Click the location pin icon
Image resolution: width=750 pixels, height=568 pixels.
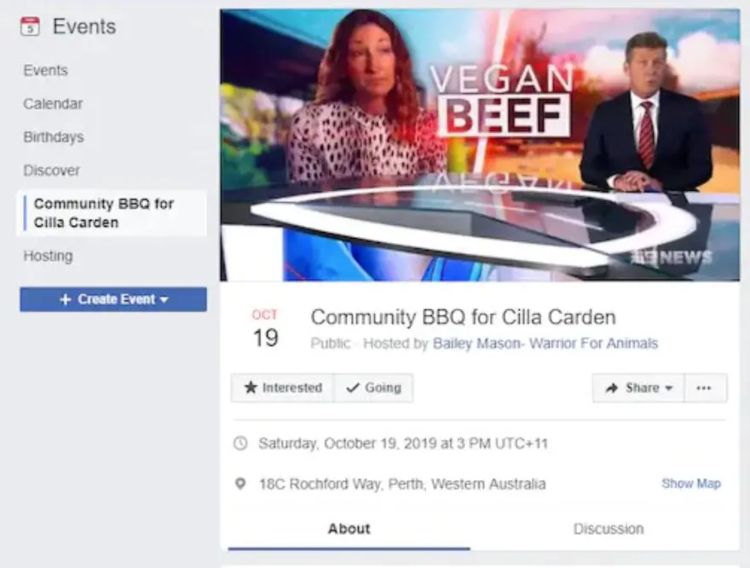pos(241,484)
